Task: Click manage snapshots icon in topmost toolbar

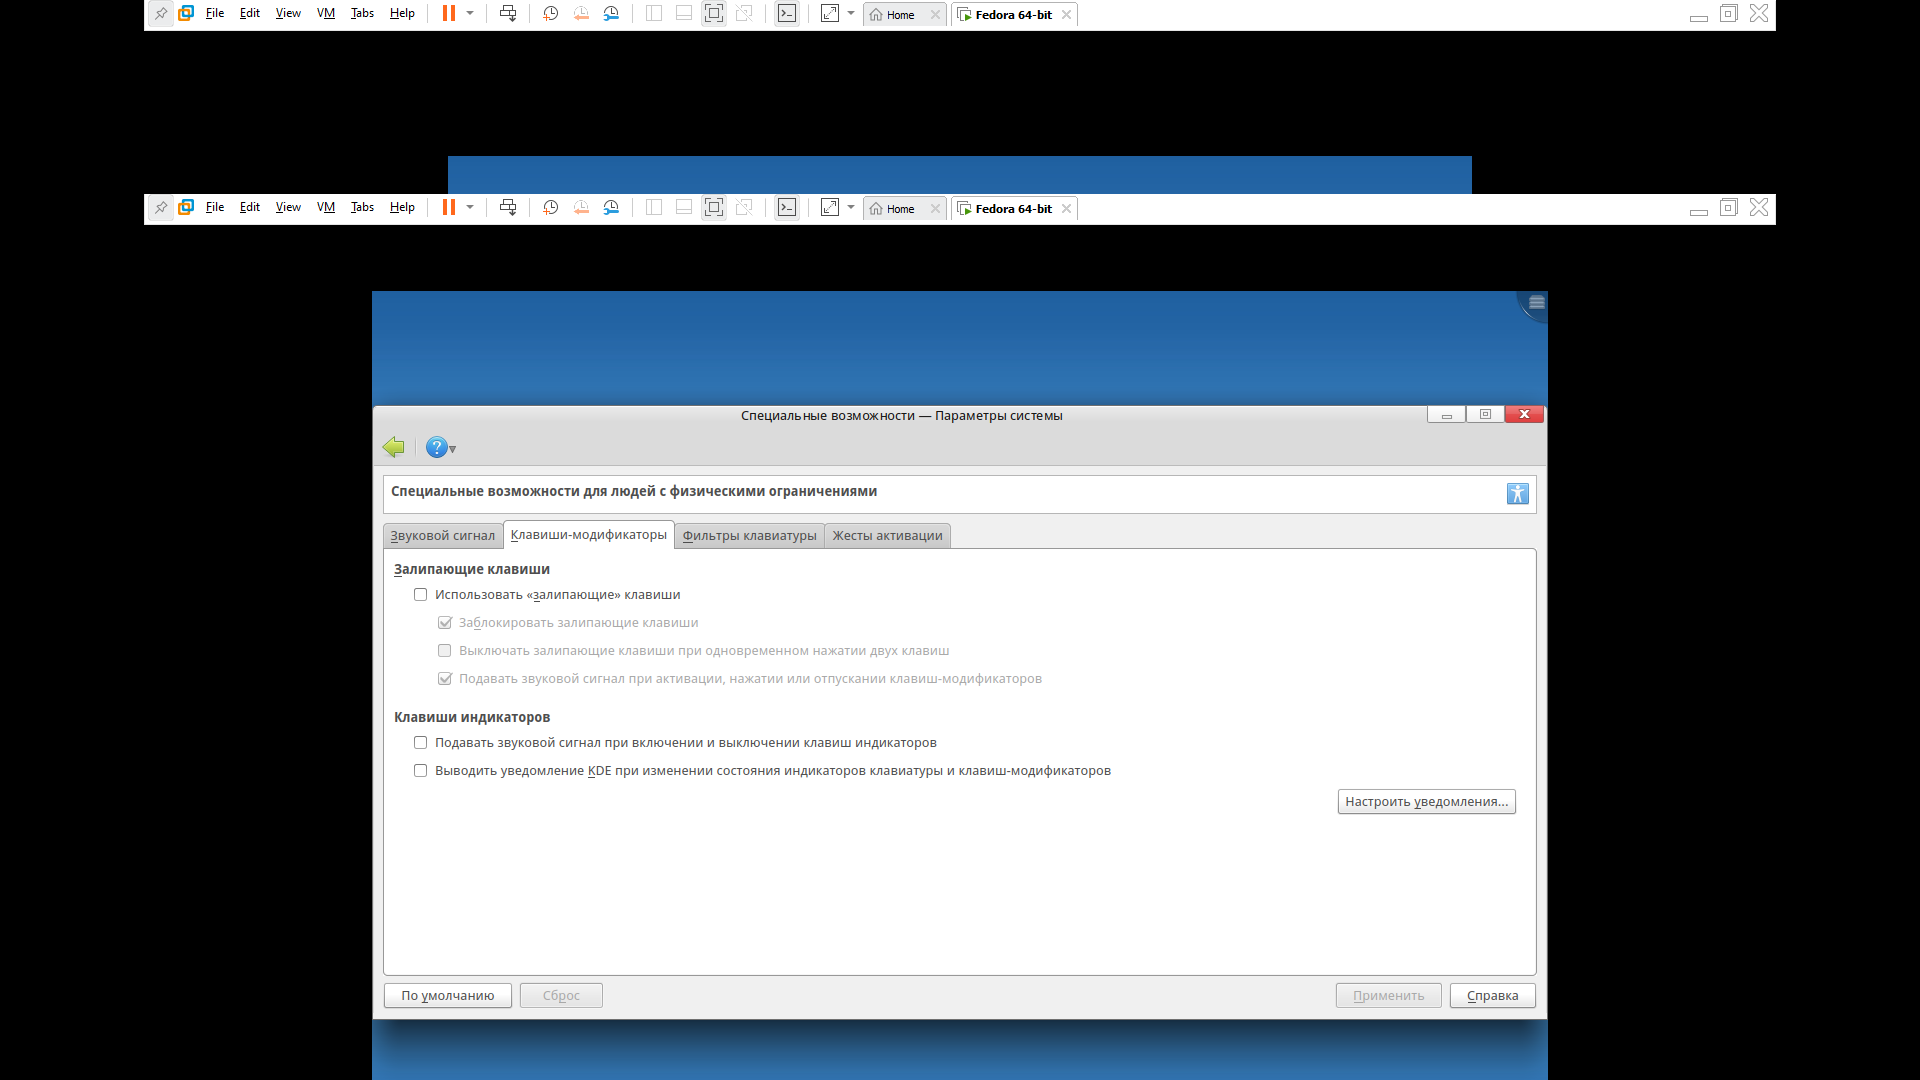Action: point(611,14)
